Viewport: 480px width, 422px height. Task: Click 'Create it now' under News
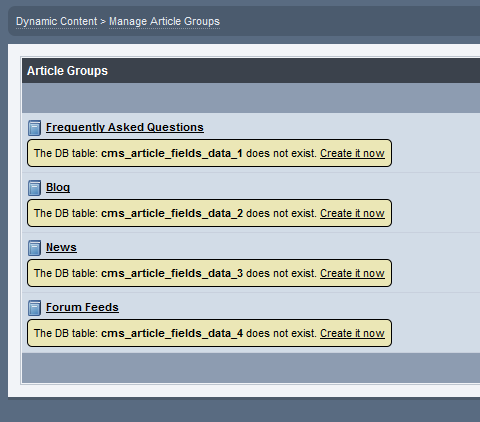[x=352, y=273]
